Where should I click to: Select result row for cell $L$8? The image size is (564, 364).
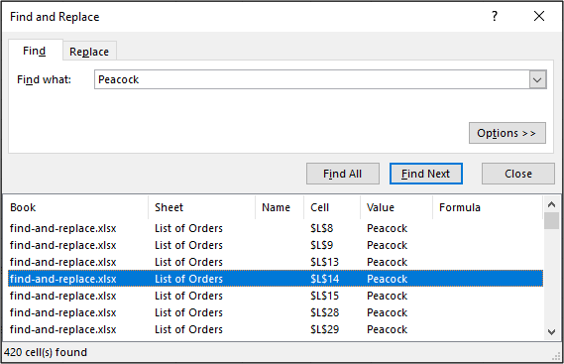pyautogui.click(x=276, y=228)
